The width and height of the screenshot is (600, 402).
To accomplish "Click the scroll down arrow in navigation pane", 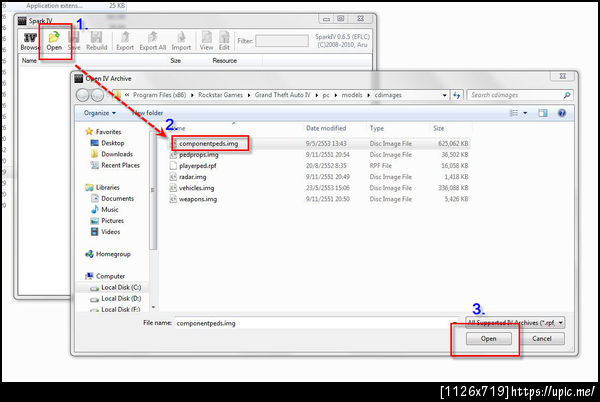I will tap(153, 307).
